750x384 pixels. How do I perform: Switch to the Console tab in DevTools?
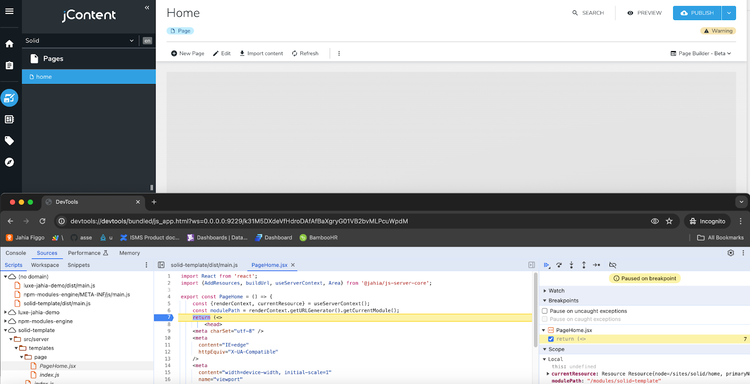(15, 253)
